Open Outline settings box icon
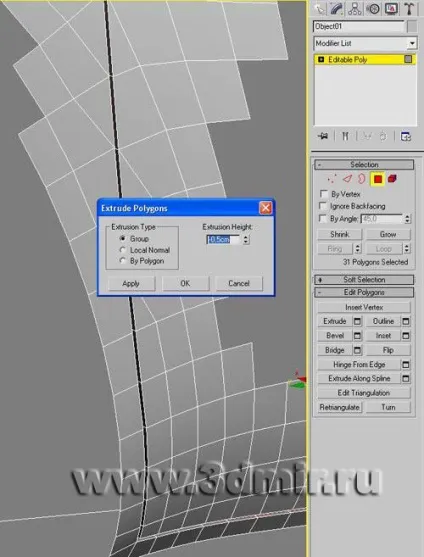Image resolution: width=424 pixels, height=557 pixels. coord(406,321)
